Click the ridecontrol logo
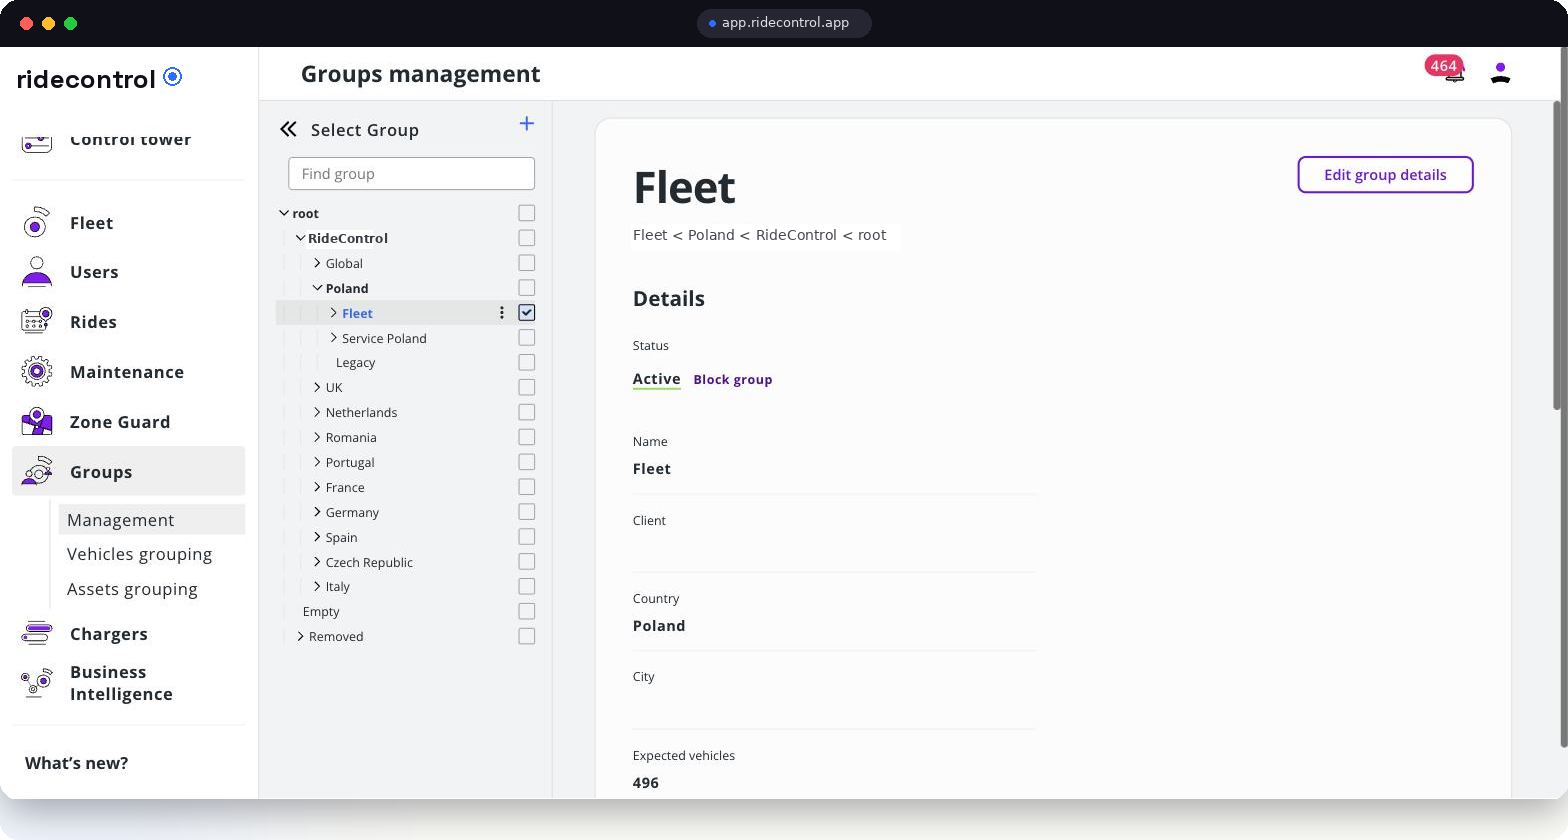1568x840 pixels. pos(99,78)
